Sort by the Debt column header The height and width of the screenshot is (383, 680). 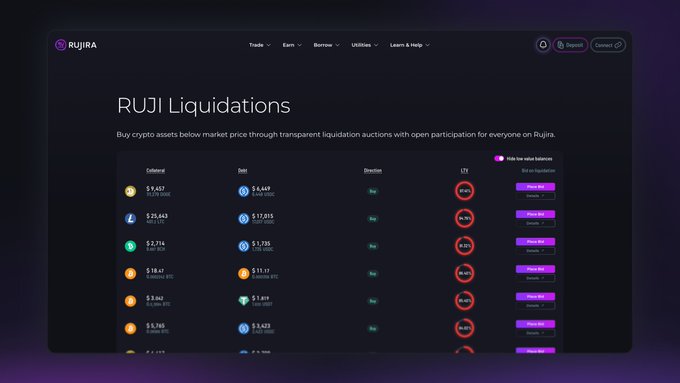(x=242, y=170)
